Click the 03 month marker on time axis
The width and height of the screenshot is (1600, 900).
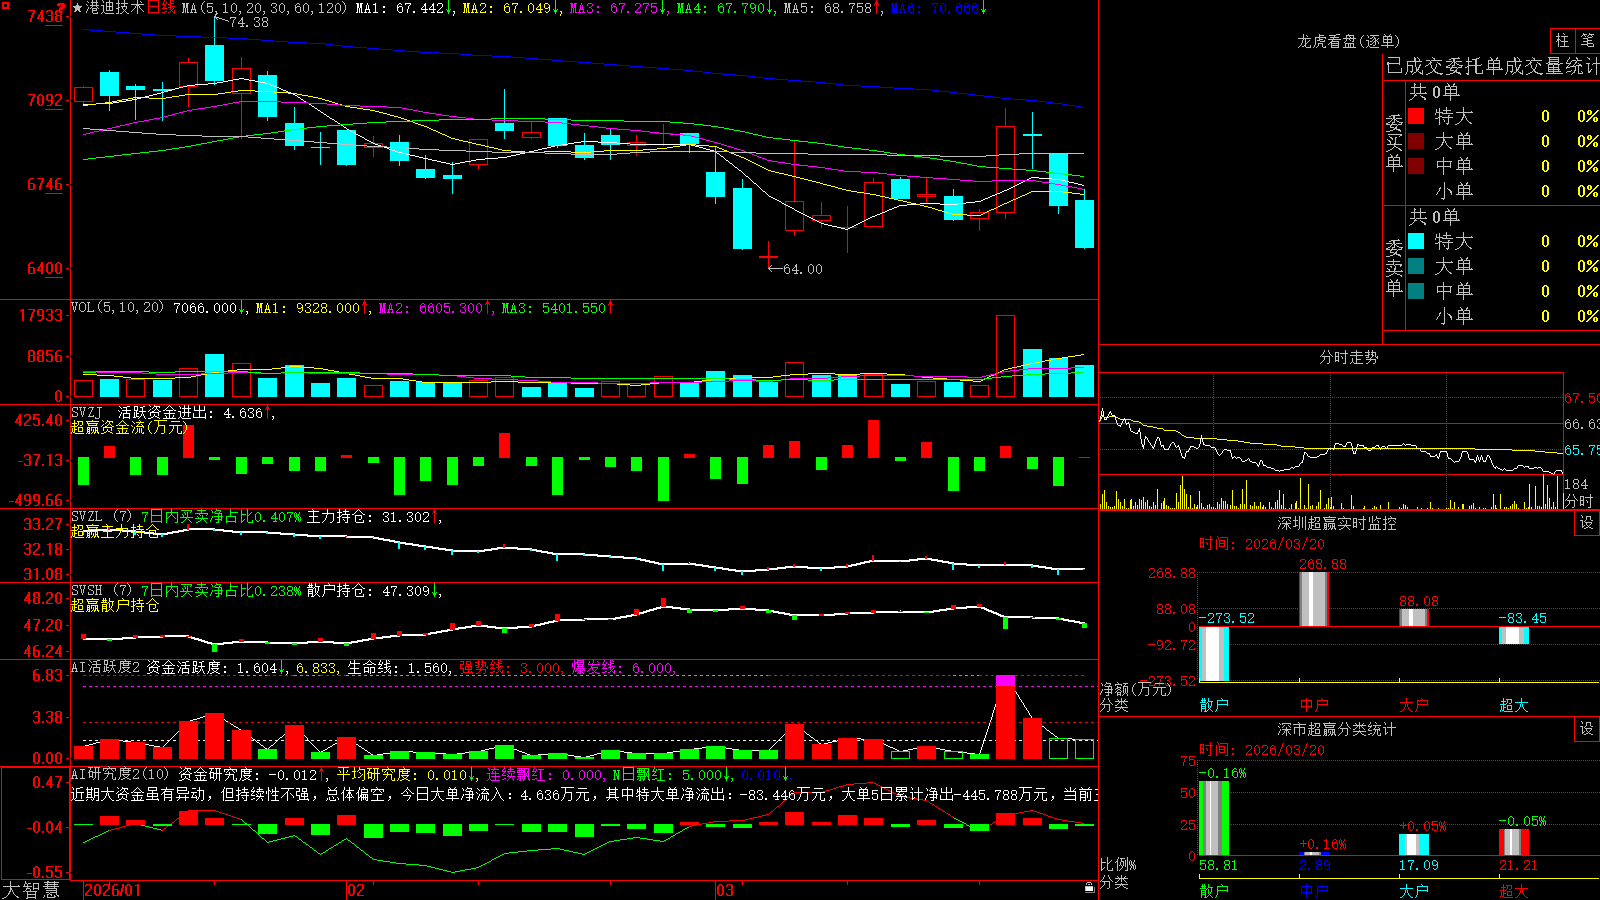point(725,890)
